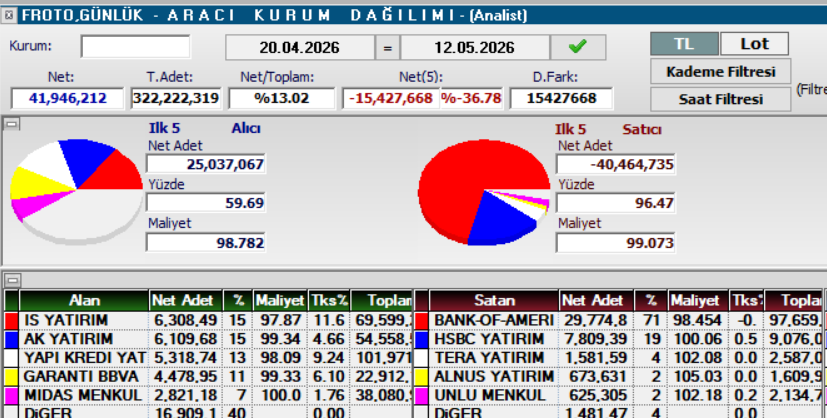The height and width of the screenshot is (418, 827).
Task: Click buyers Maliyet 98.782
Action: (x=206, y=243)
